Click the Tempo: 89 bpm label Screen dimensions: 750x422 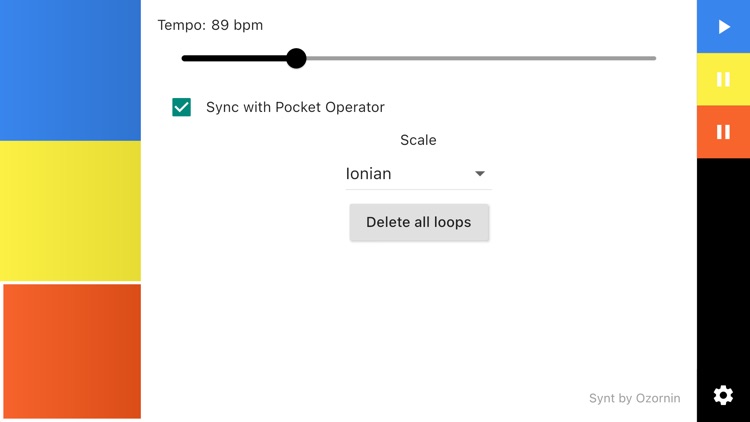pyautogui.click(x=210, y=25)
